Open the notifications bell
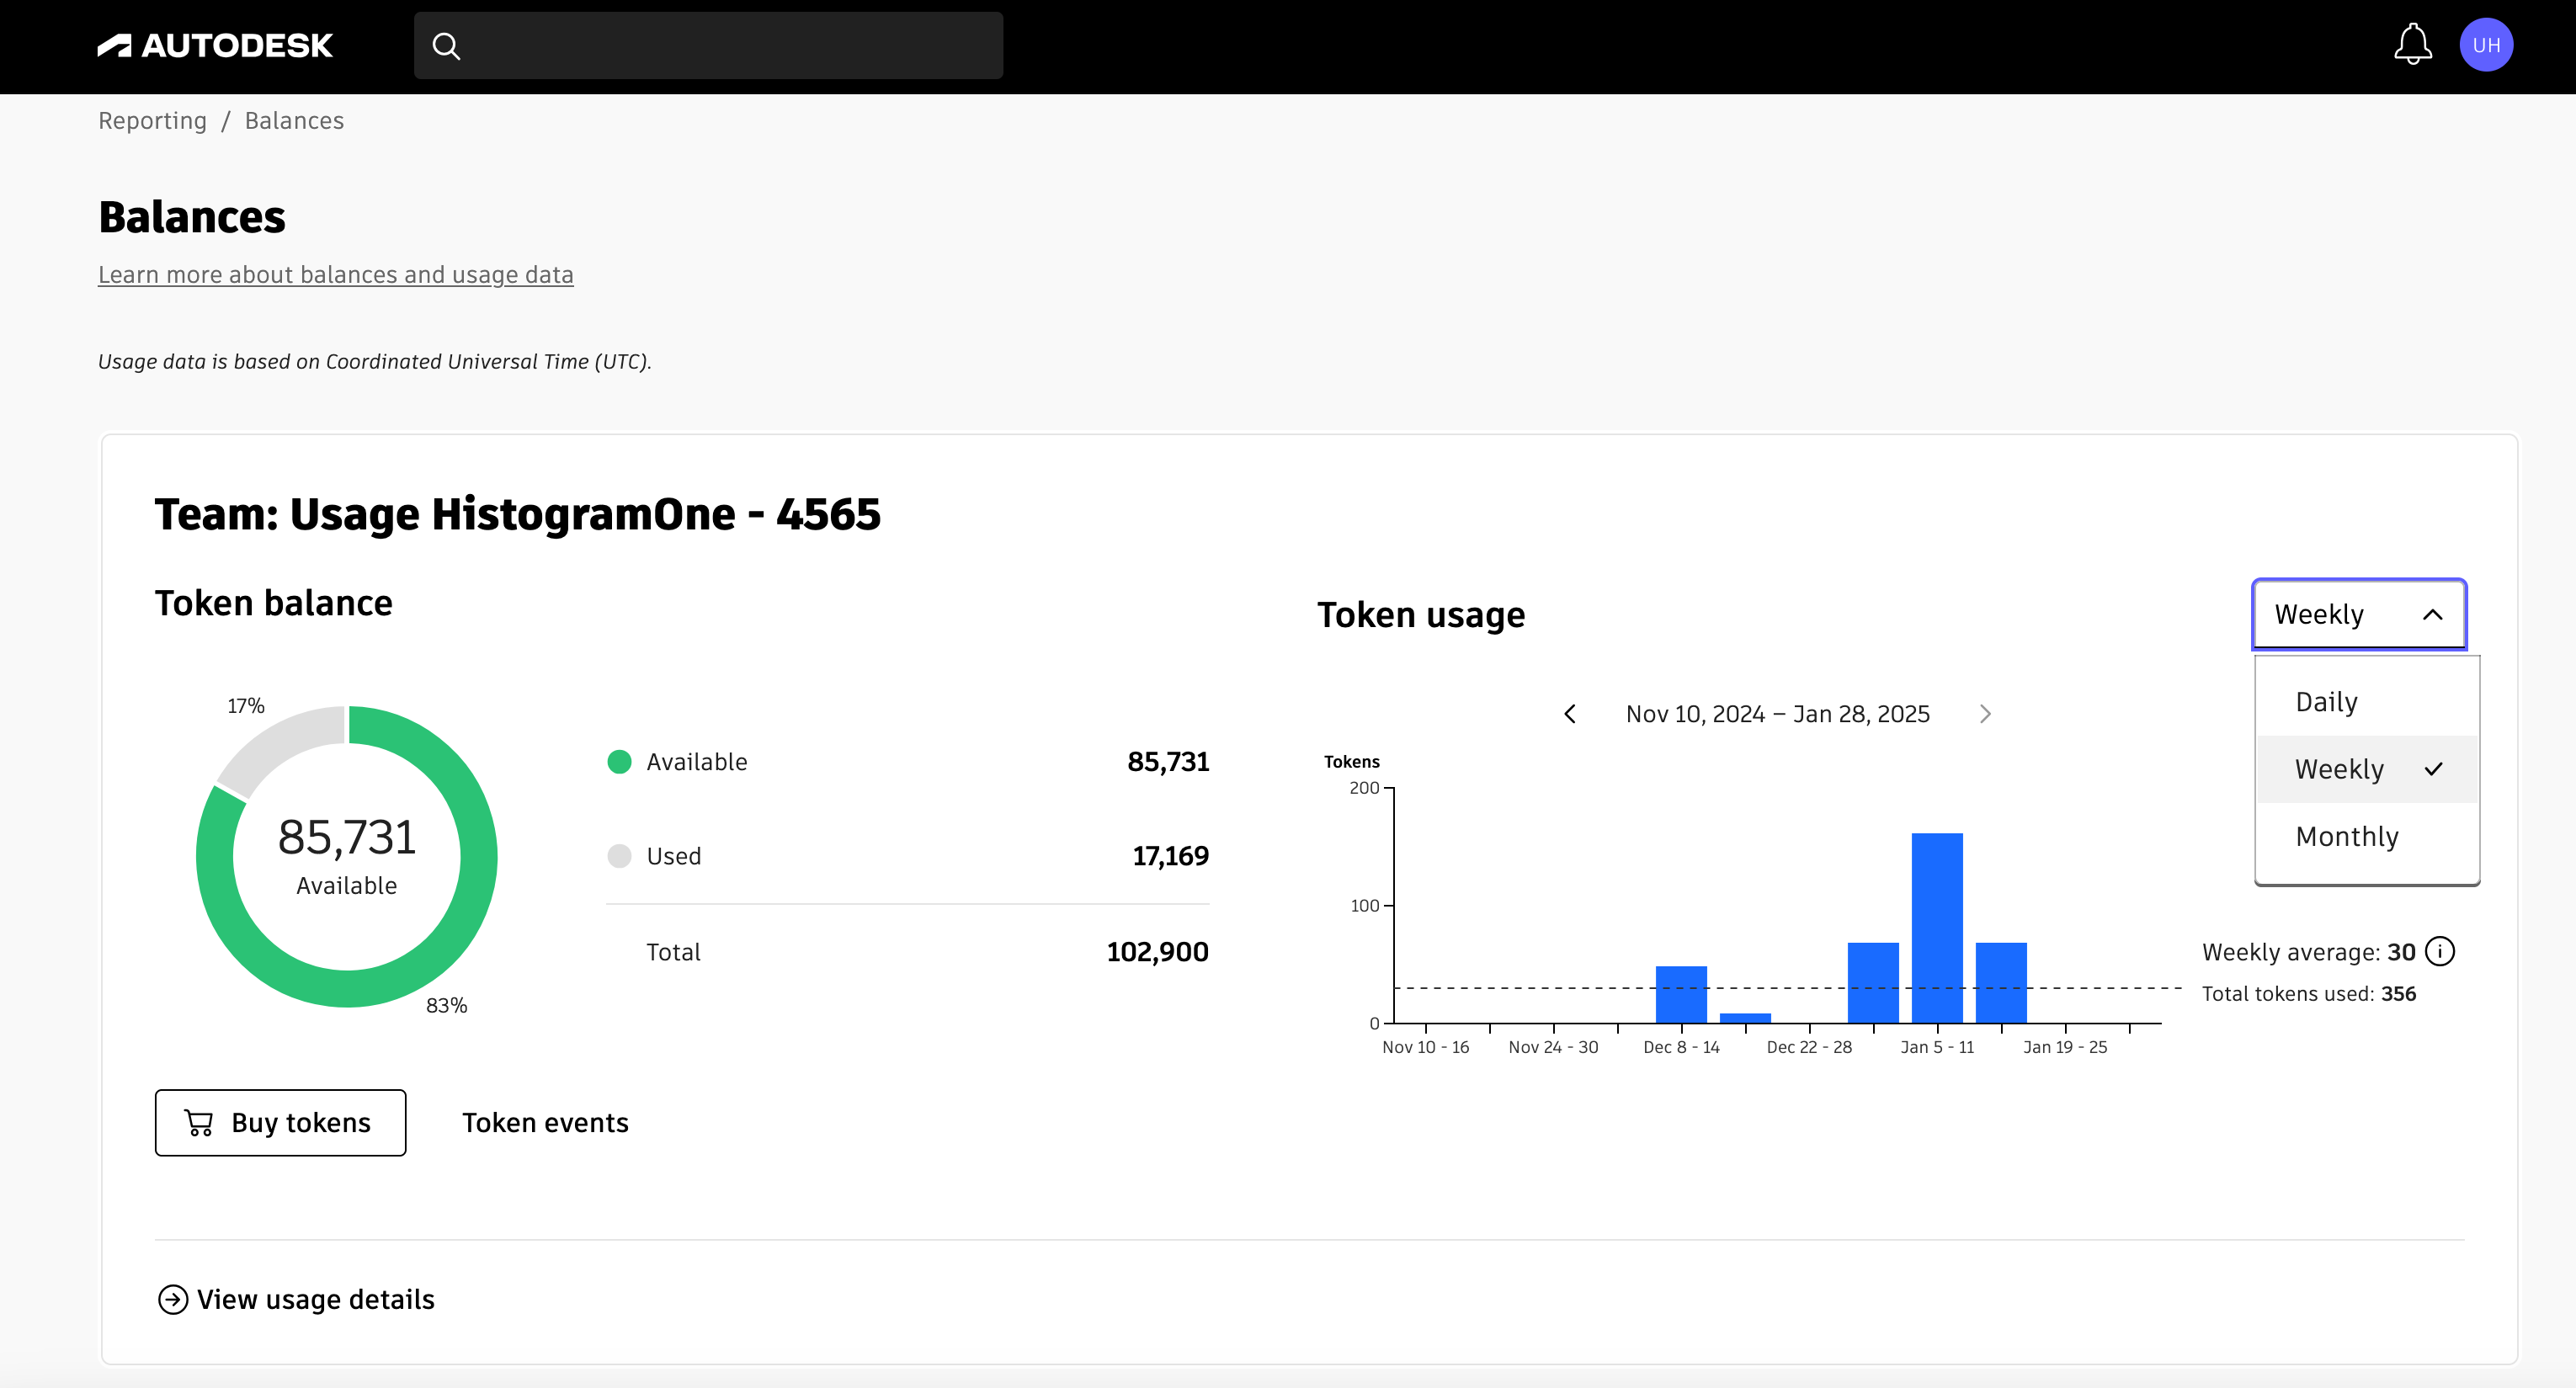Screen dimensions: 2576x1388 coord(2412,44)
